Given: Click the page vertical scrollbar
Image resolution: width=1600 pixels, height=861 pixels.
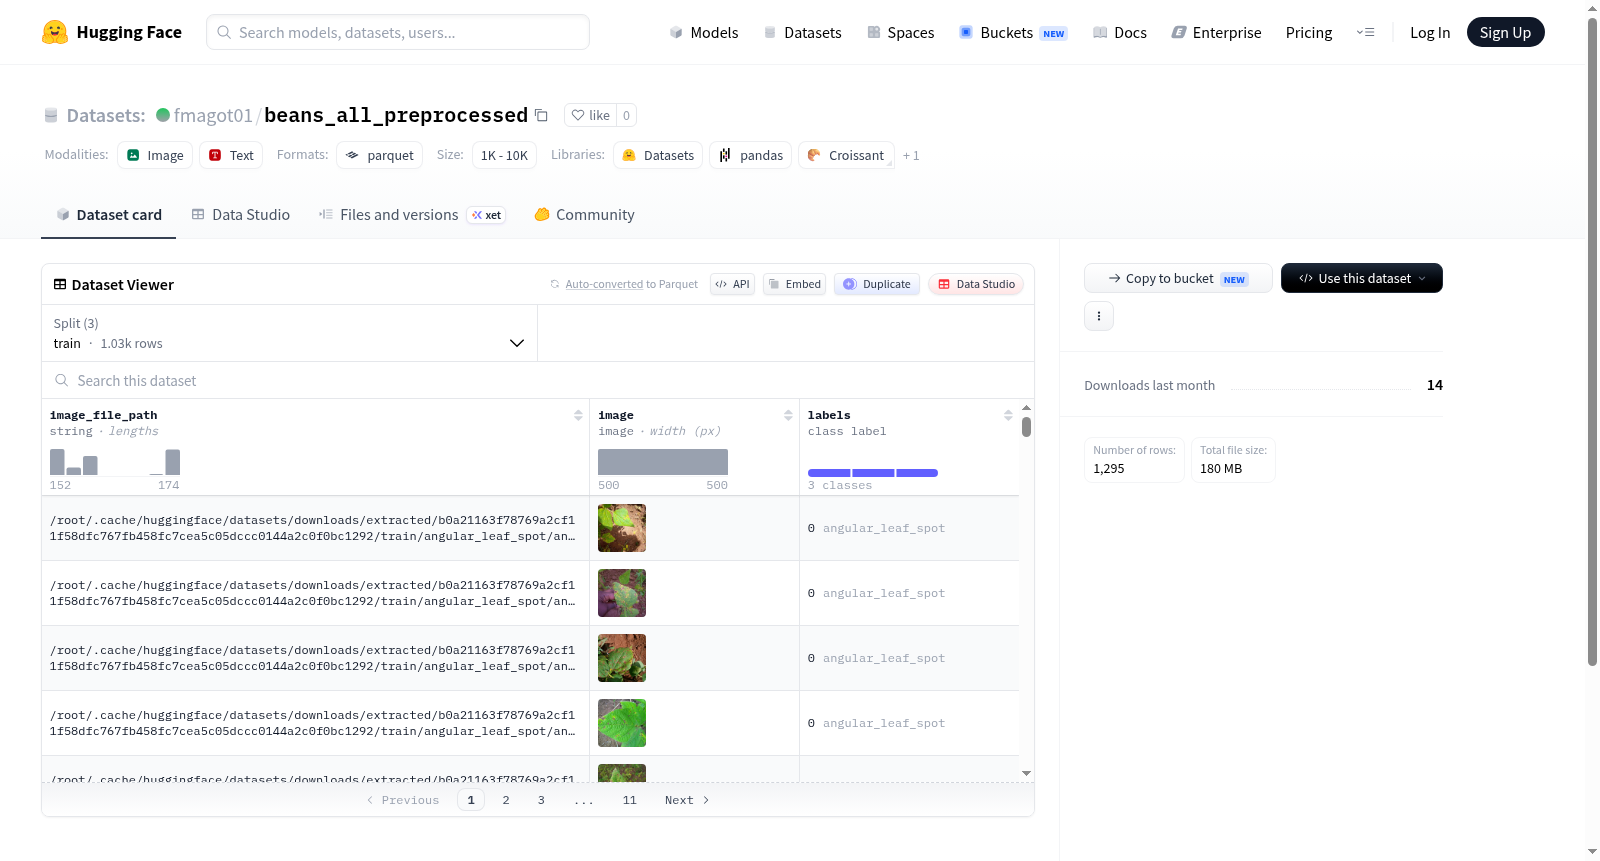Looking at the screenshot, I should [x=1592, y=340].
